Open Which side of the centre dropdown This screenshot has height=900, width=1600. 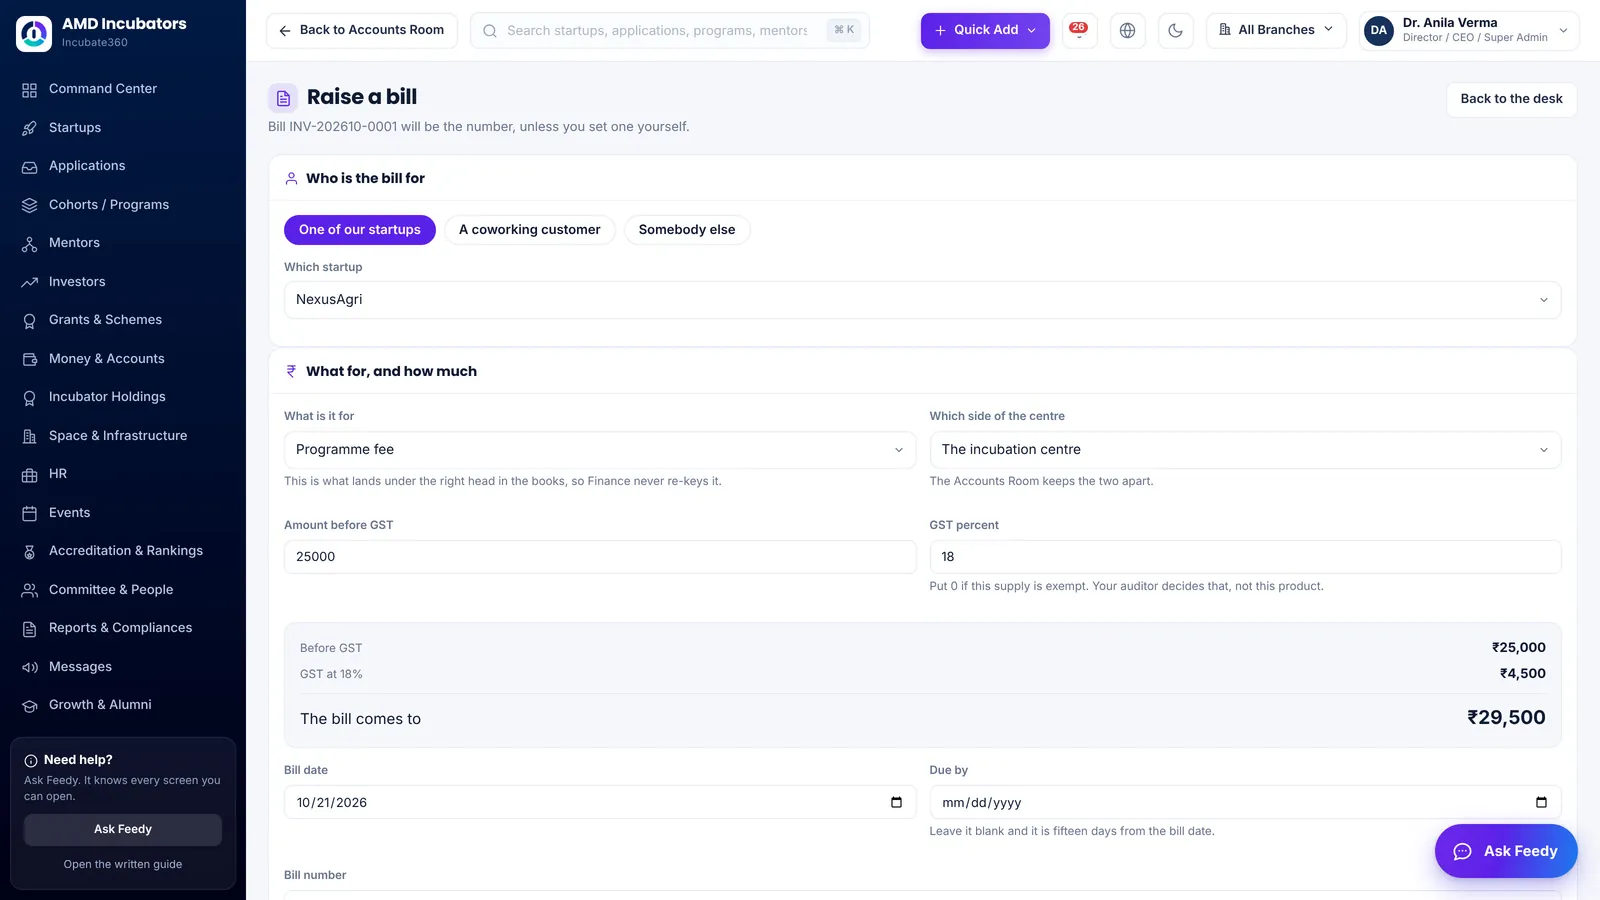tap(1245, 450)
